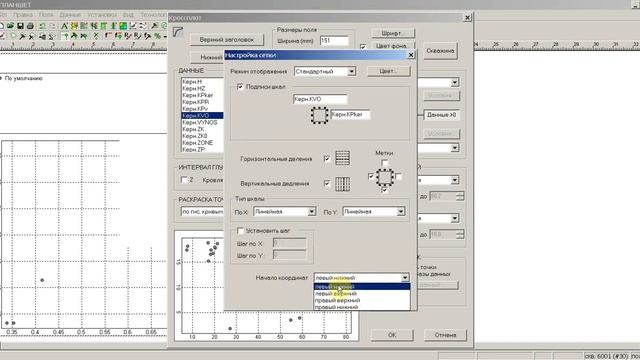The height and width of the screenshot is (360, 640).
Task: Click the Верхний заголовок button
Action: [227, 40]
